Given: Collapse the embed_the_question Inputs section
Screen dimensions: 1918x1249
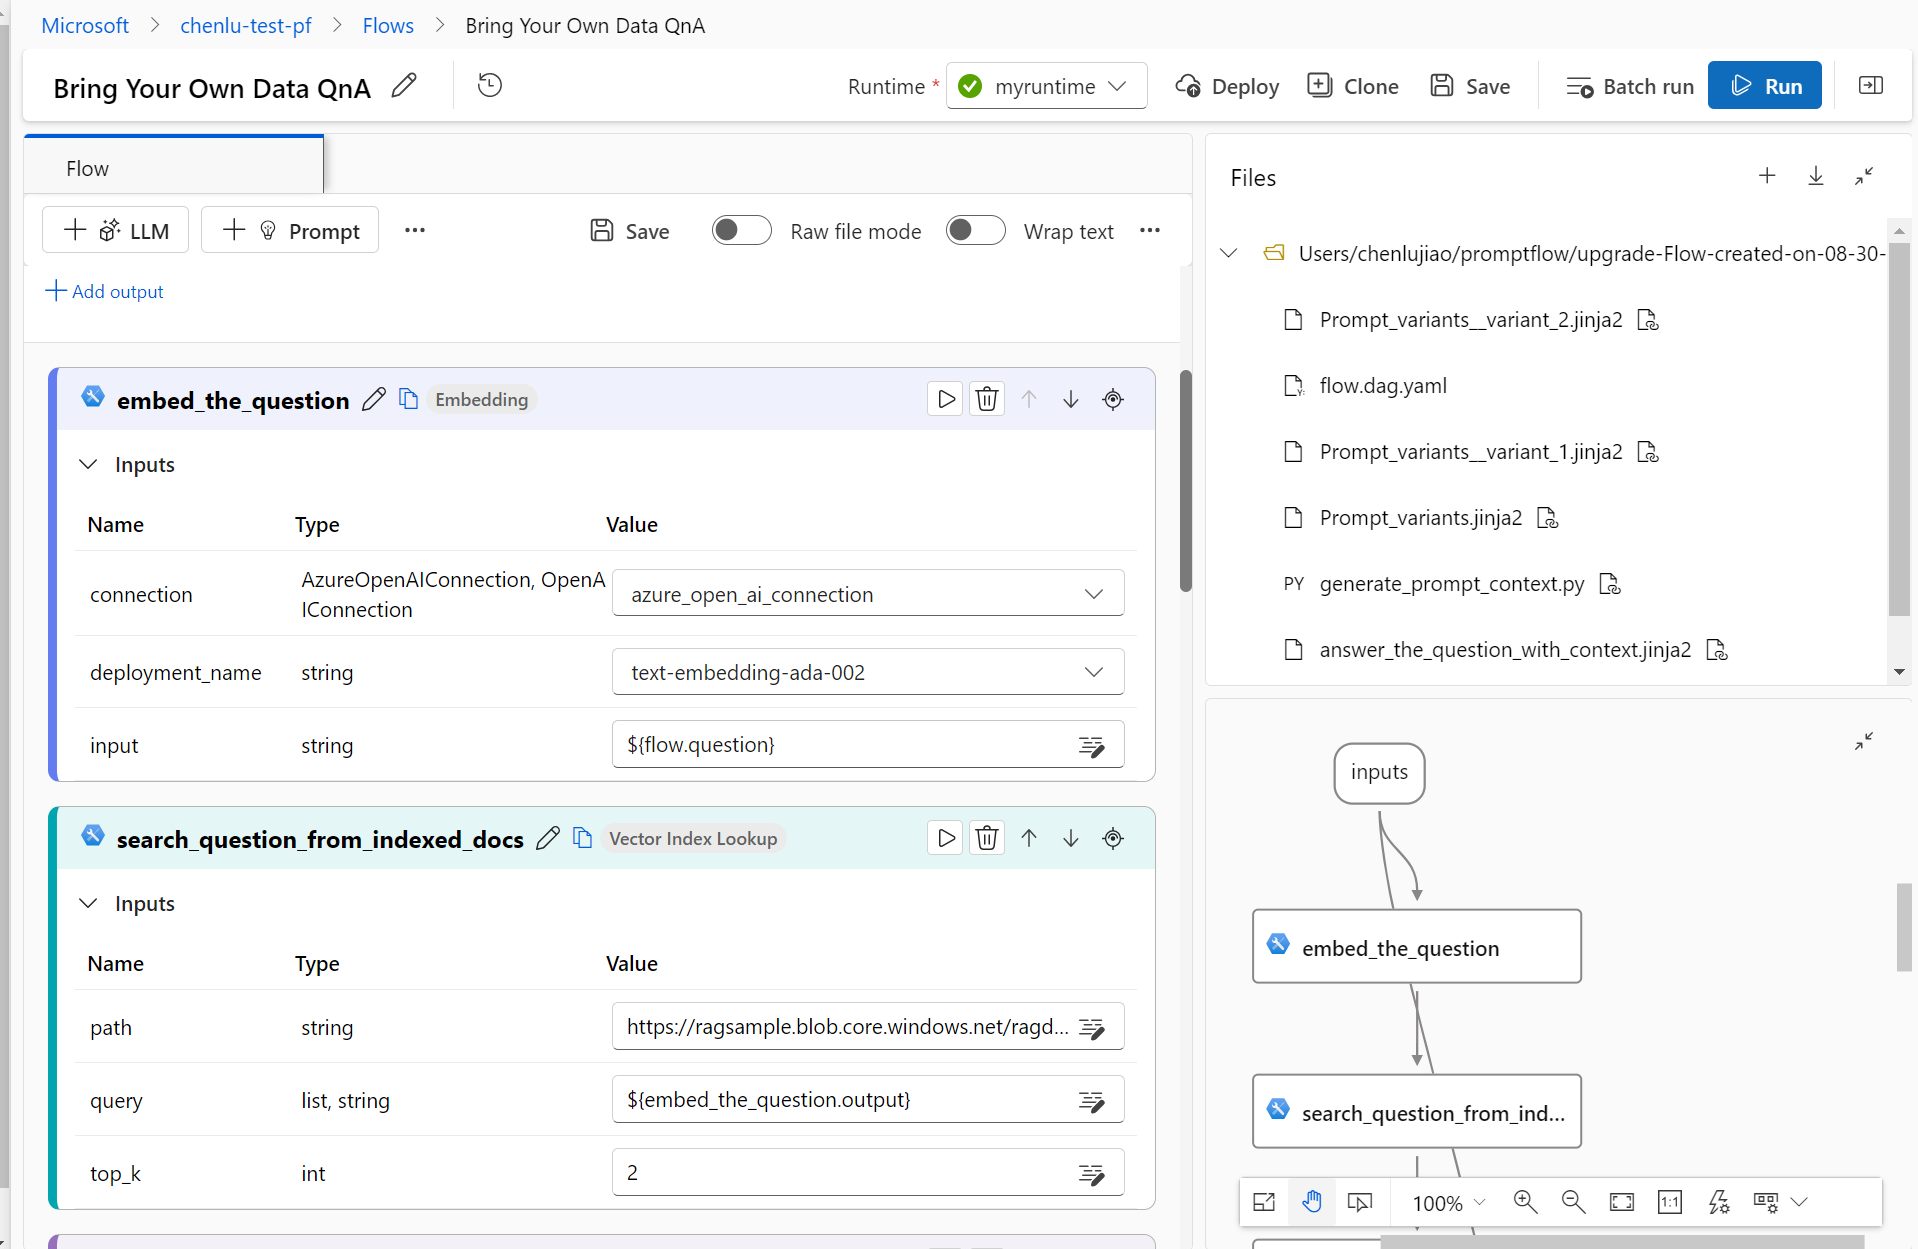Looking at the screenshot, I should pyautogui.click(x=89, y=464).
